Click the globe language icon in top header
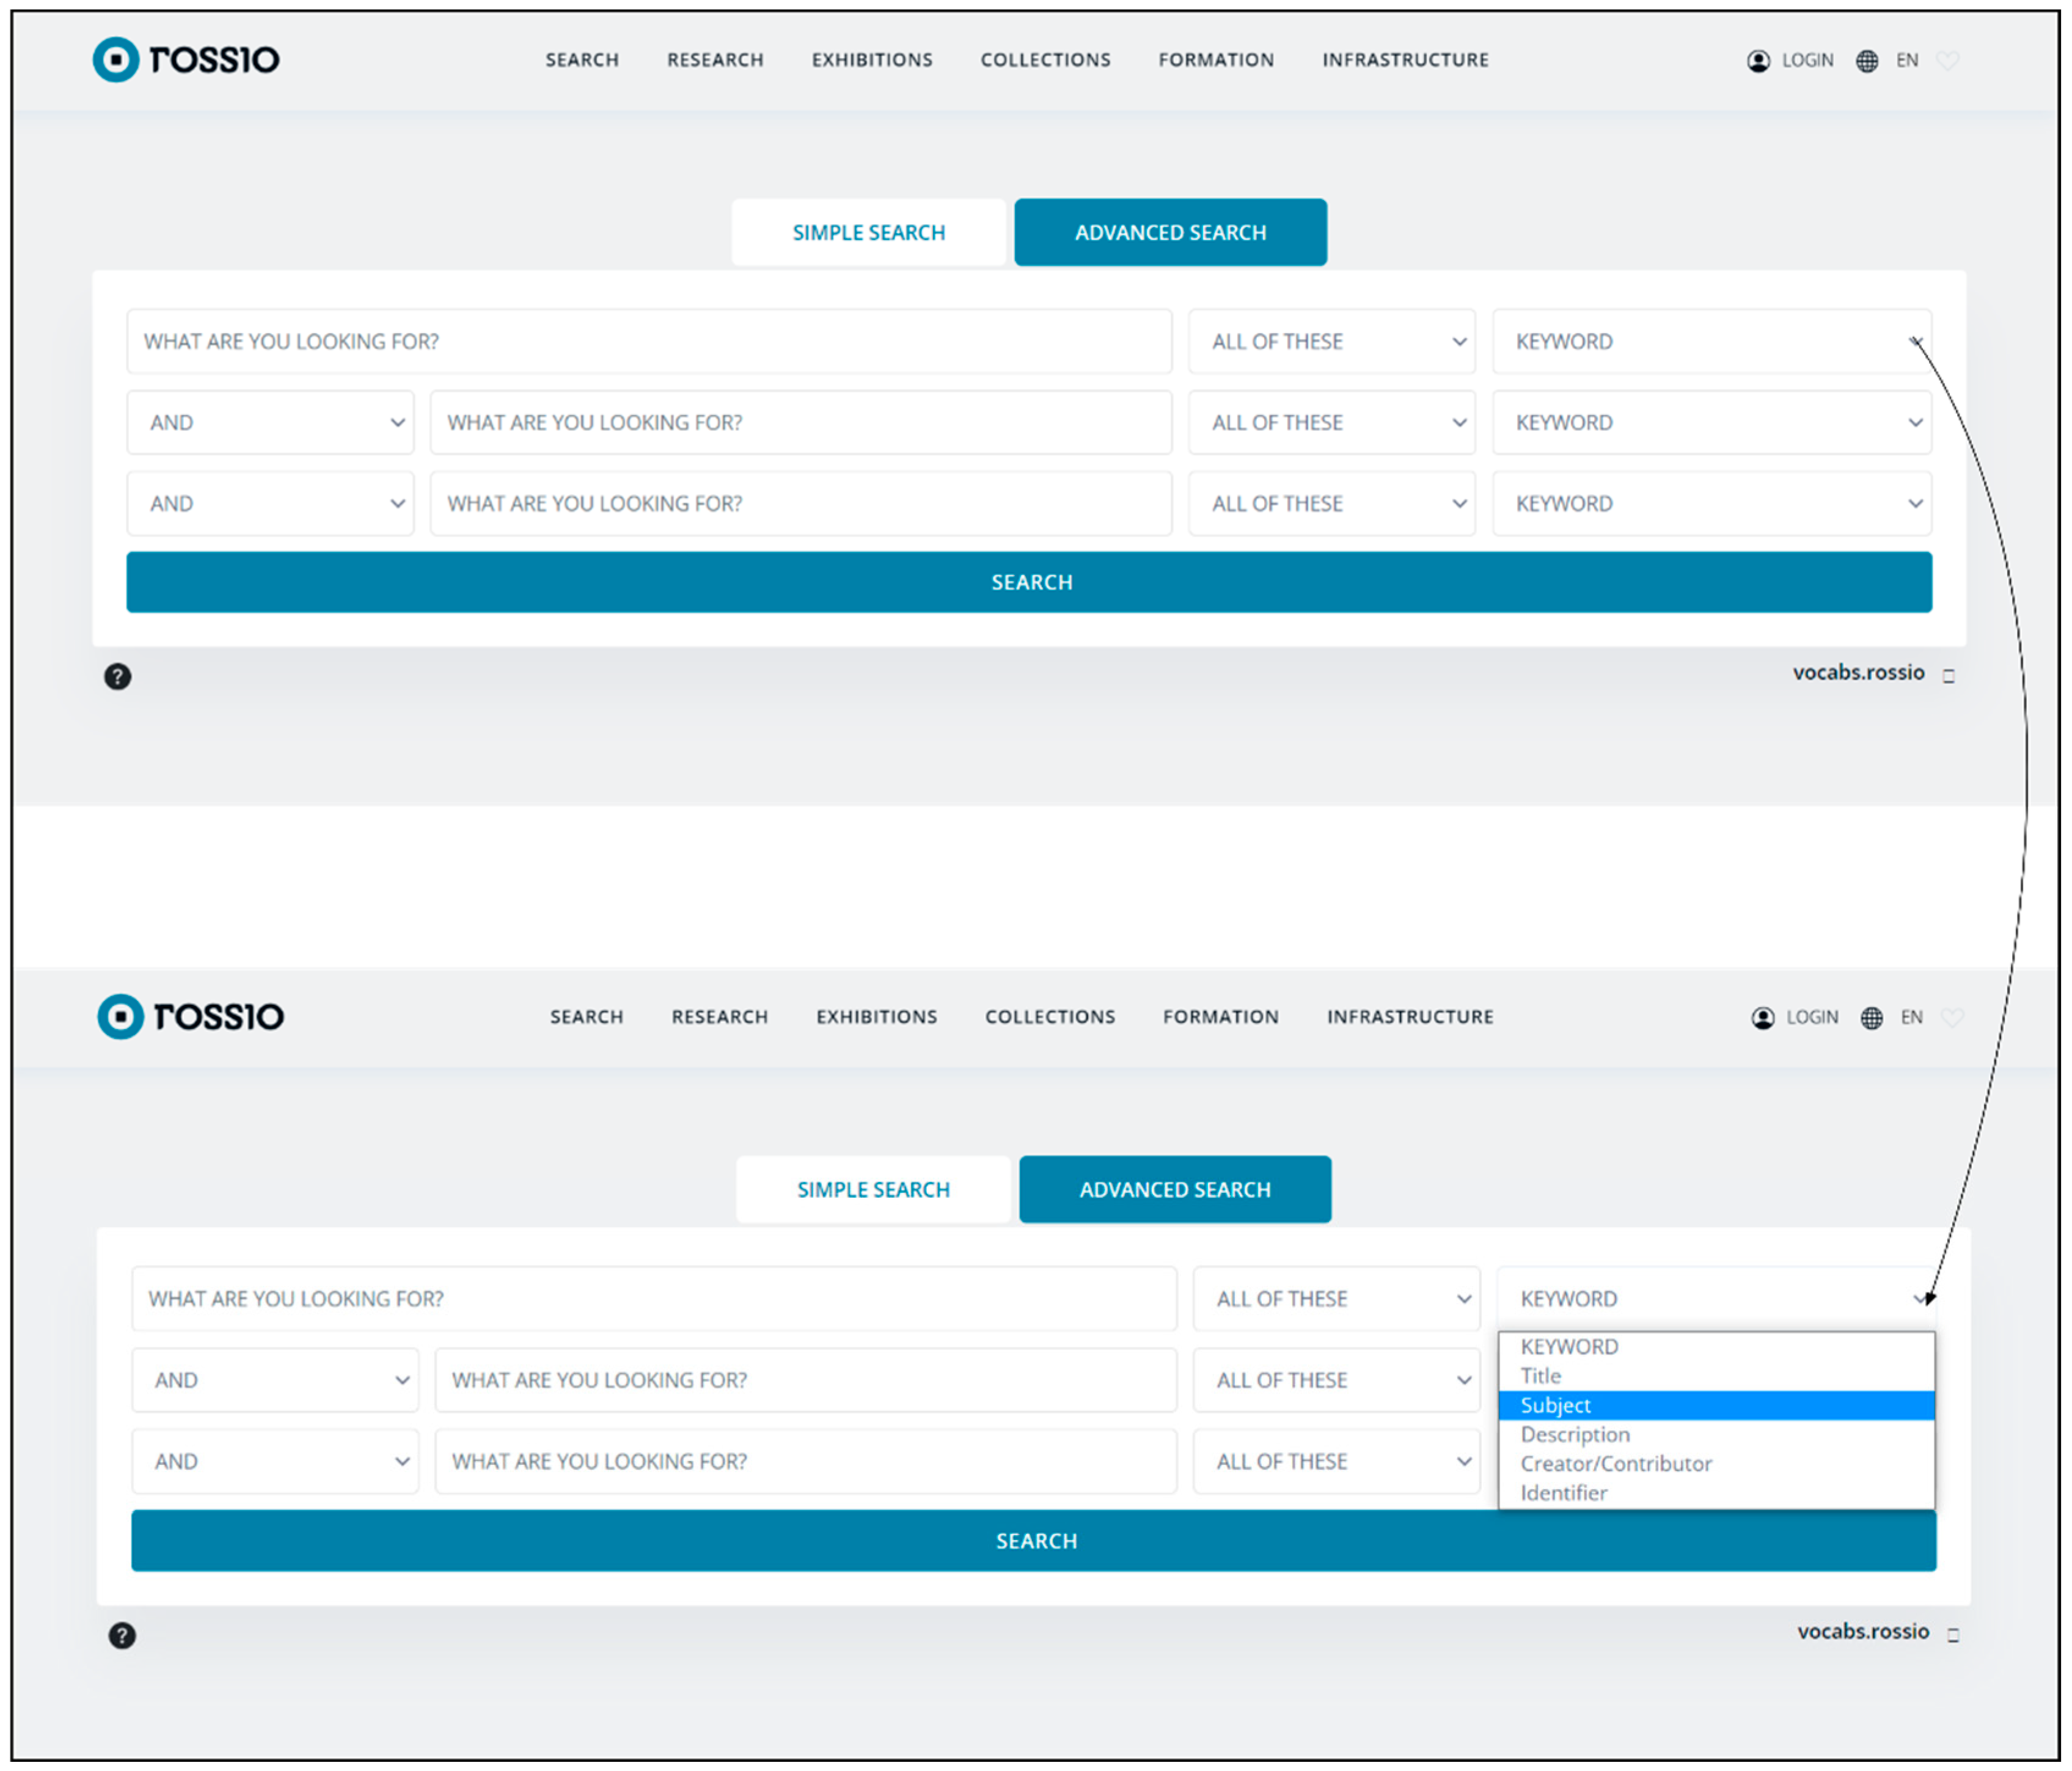The image size is (2072, 1771). pos(1866,61)
